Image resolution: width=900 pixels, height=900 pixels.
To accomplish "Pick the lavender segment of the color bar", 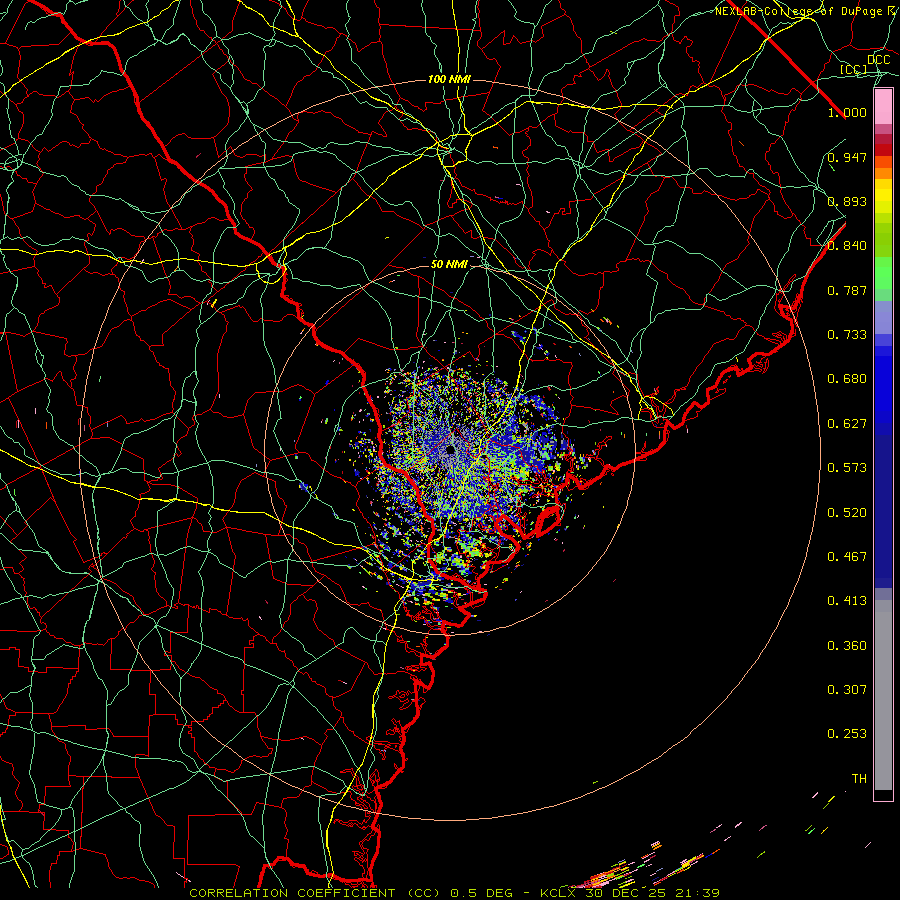I will [883, 317].
